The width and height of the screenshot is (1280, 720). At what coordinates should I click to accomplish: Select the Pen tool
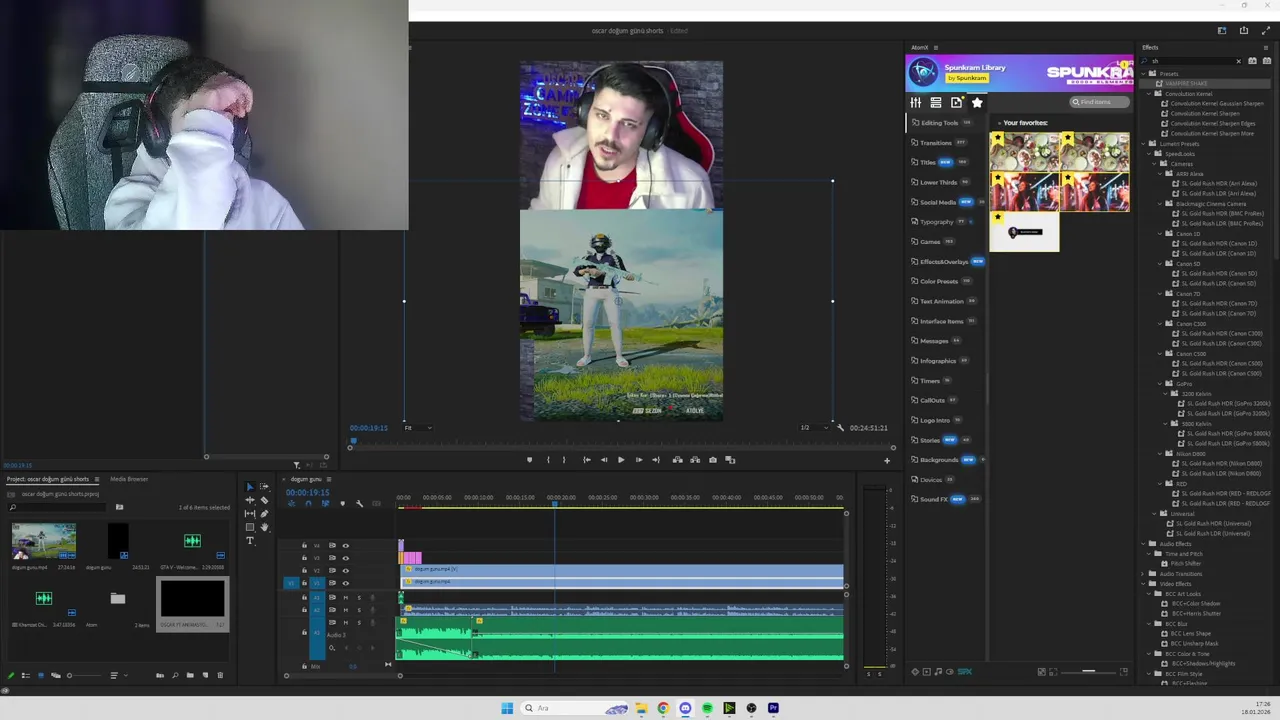point(264,514)
